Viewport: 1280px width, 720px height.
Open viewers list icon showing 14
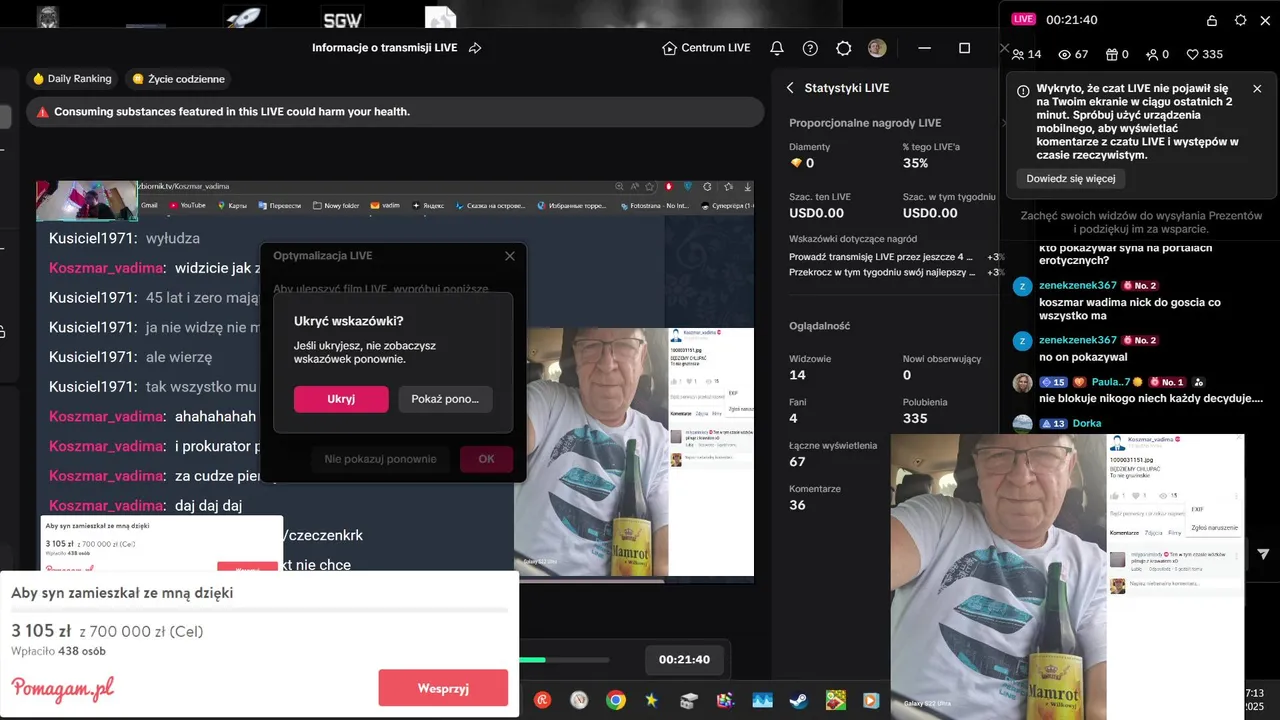pyautogui.click(x=1026, y=55)
